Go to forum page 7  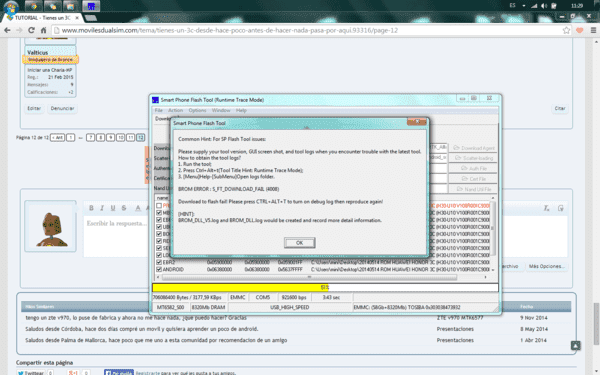tap(90, 137)
